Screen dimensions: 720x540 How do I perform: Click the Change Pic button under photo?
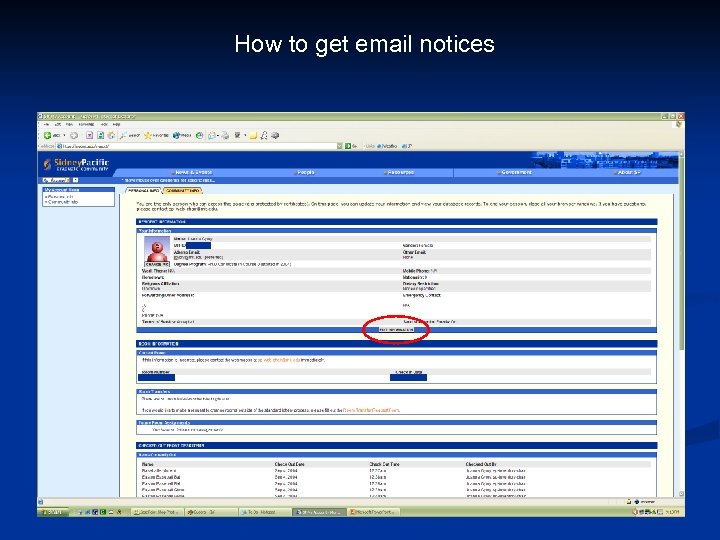click(157, 264)
